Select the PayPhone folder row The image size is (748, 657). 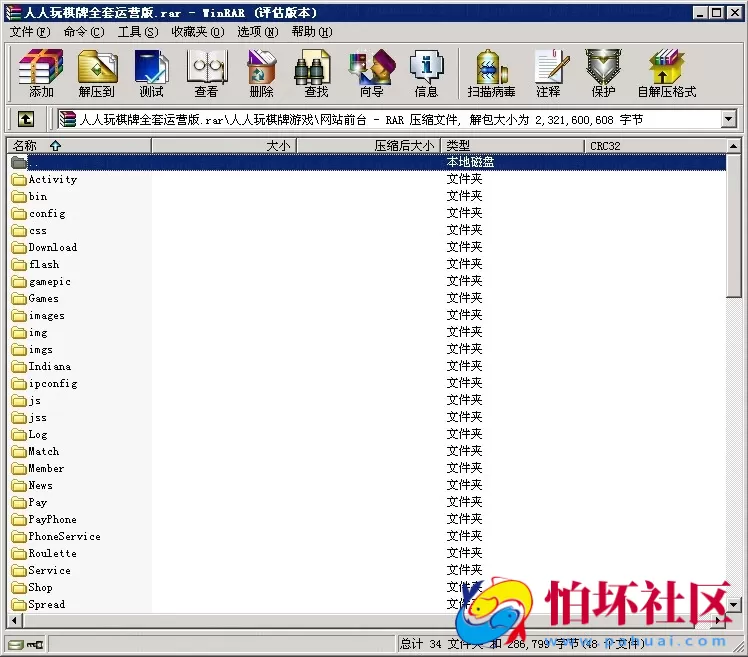[366, 520]
